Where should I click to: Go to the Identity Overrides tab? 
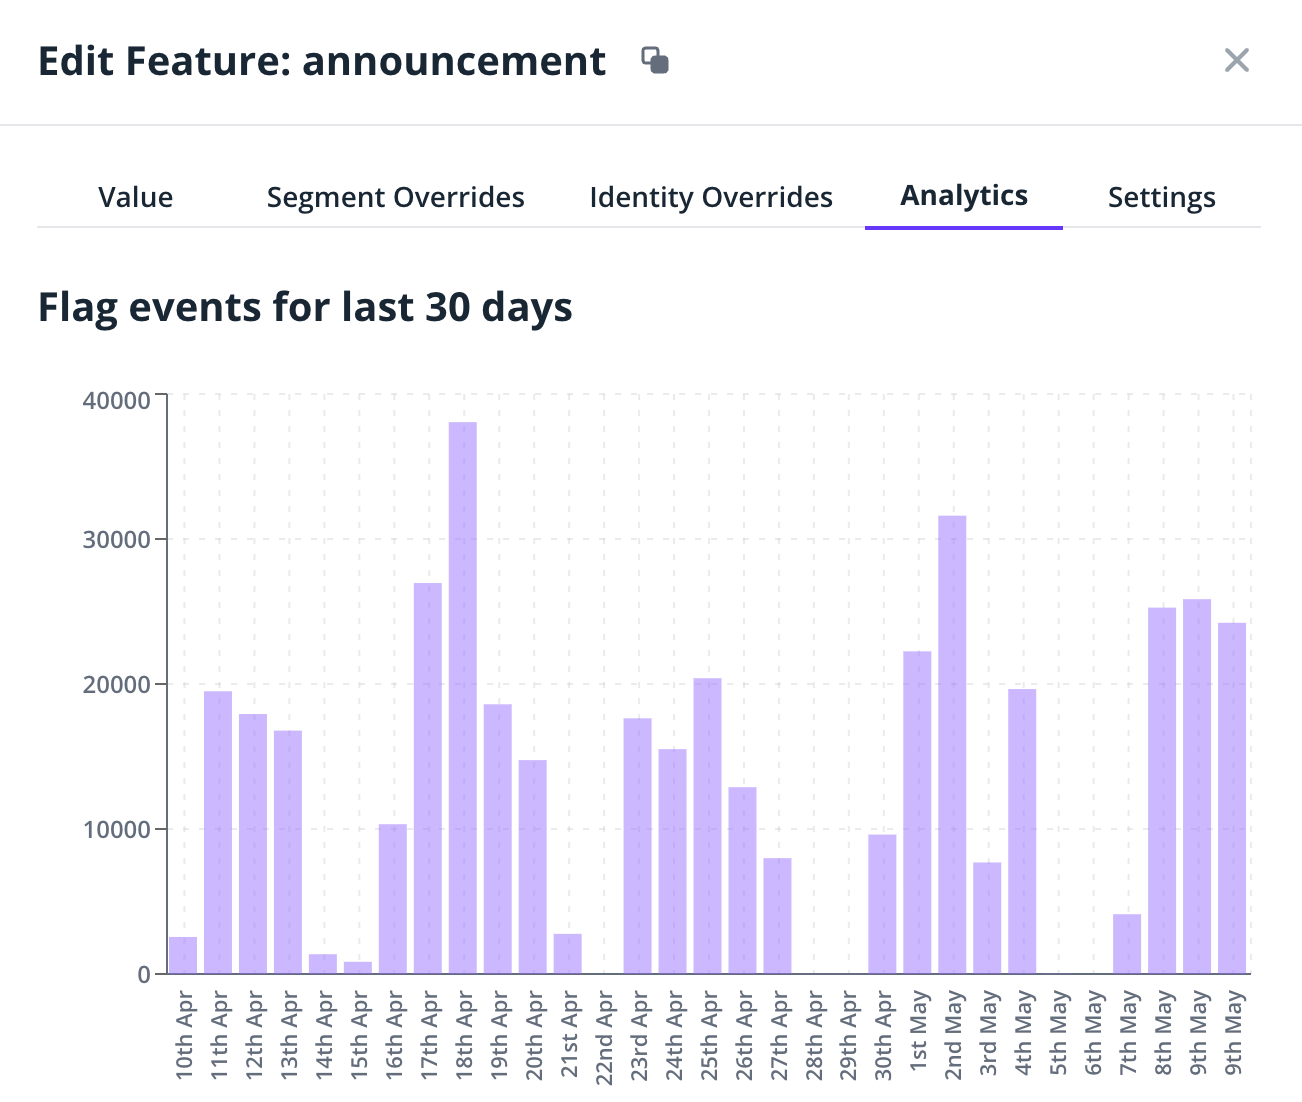point(711,197)
